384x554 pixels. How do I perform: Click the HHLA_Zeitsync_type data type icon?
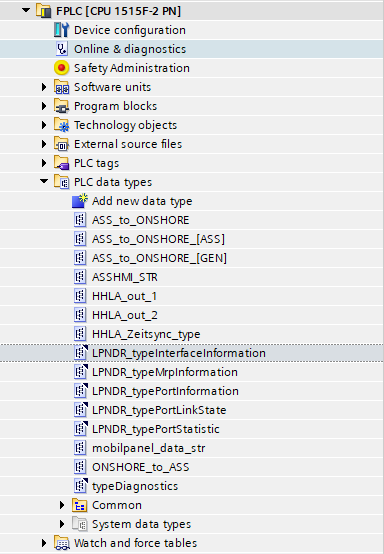point(80,334)
